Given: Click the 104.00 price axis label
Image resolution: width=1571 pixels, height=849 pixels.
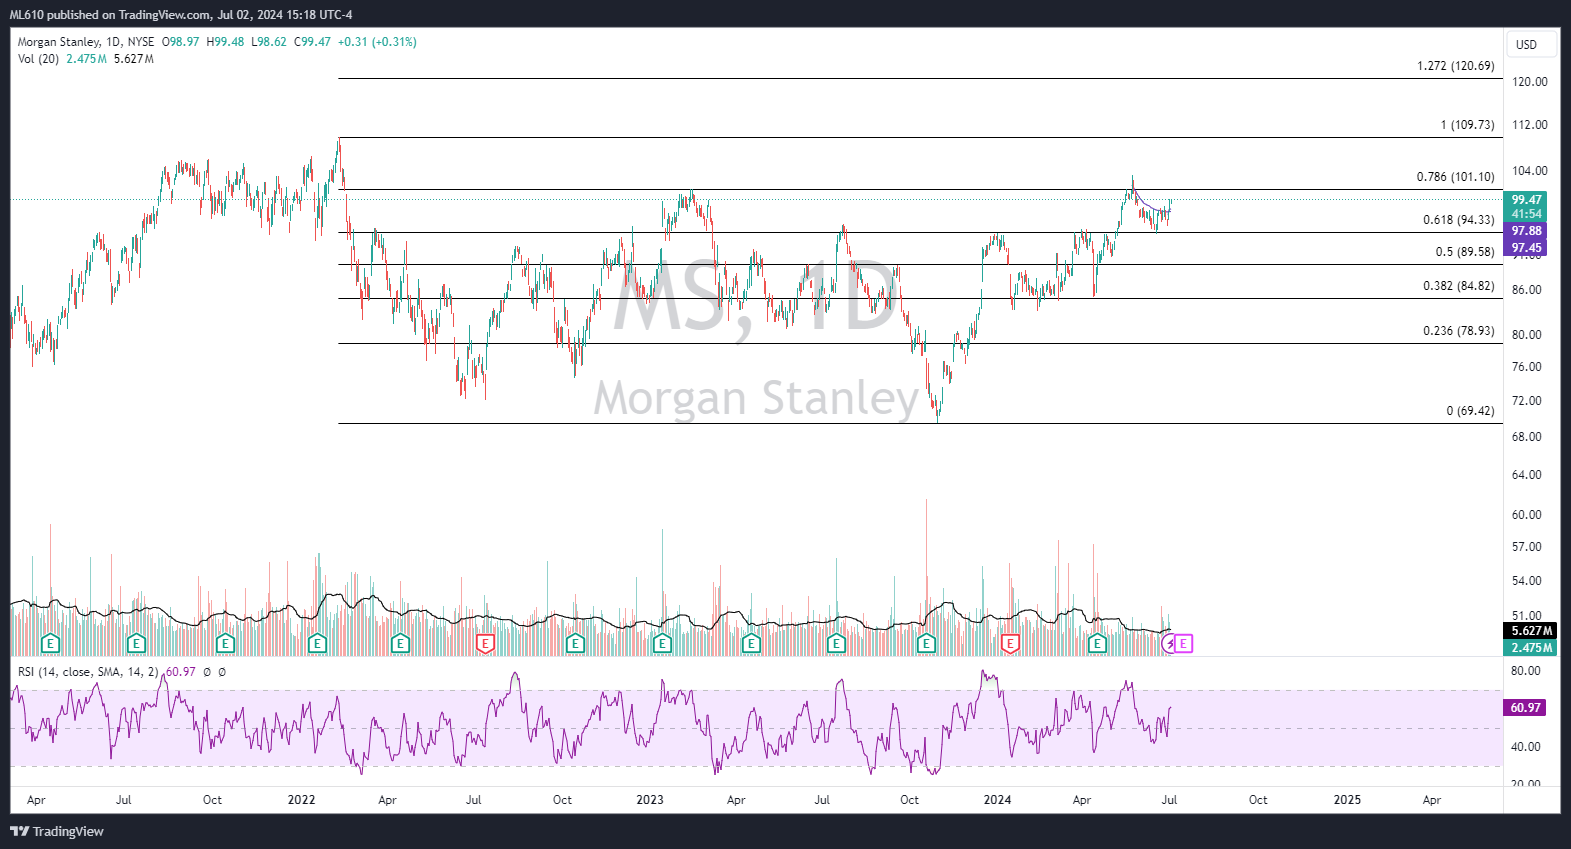Looking at the screenshot, I should [x=1529, y=171].
